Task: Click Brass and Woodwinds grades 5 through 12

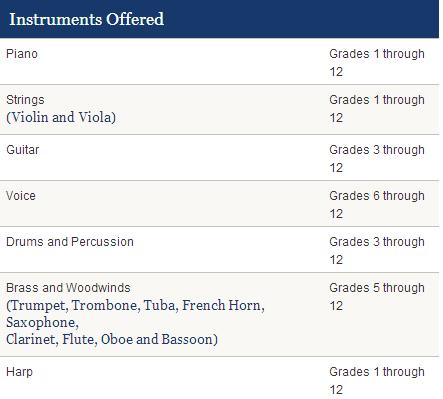Action: coord(377,297)
